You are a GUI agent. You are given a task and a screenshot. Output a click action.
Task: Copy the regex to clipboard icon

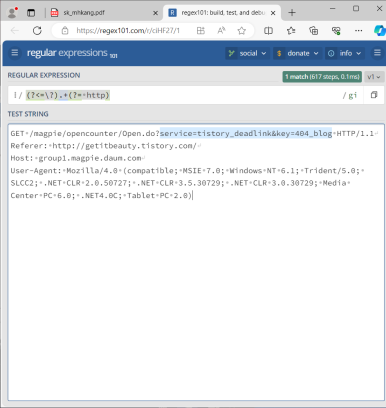coord(374,95)
